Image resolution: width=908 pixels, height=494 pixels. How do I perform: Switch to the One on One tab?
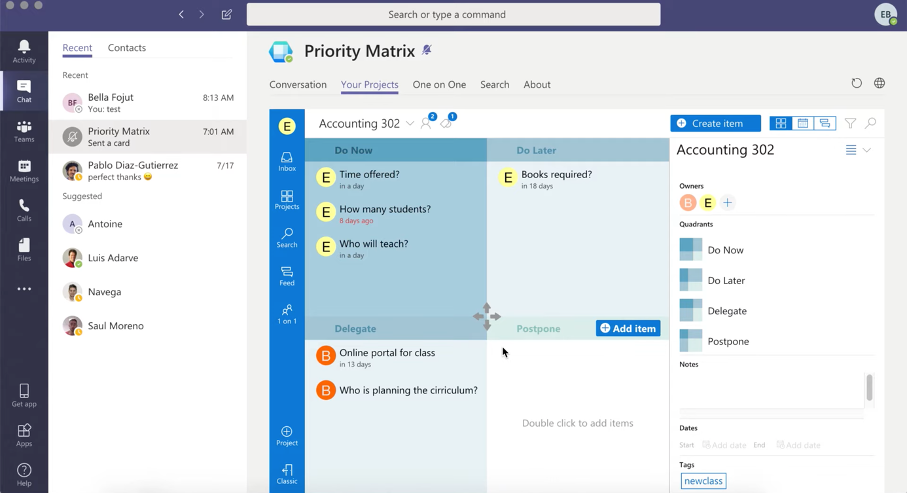[439, 85]
